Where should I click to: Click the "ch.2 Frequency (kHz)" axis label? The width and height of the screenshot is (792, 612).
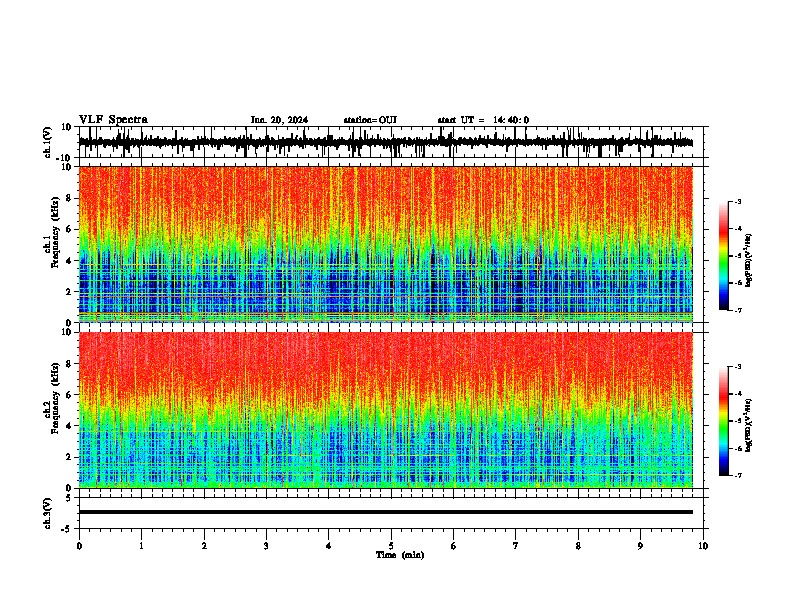[x=53, y=399]
